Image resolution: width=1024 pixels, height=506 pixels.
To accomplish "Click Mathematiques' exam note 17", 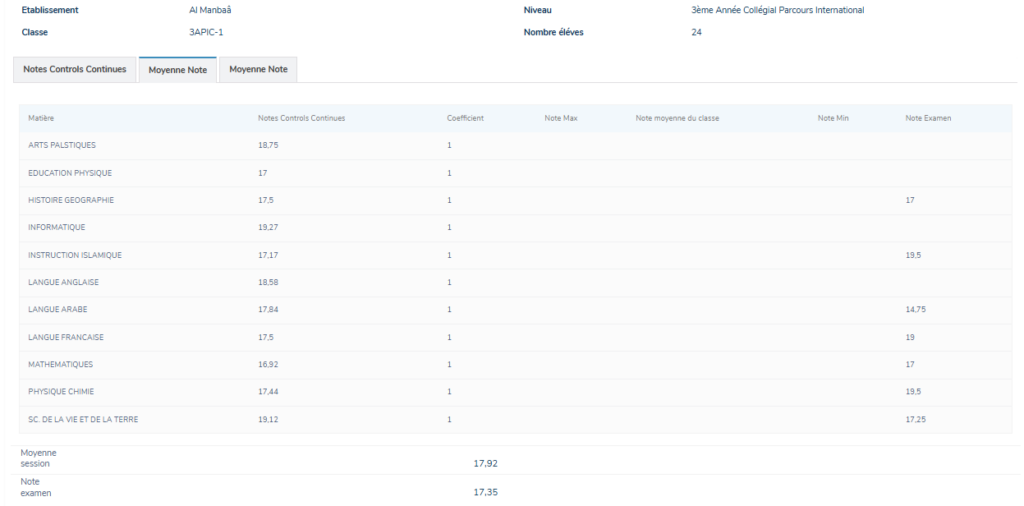I will (910, 364).
